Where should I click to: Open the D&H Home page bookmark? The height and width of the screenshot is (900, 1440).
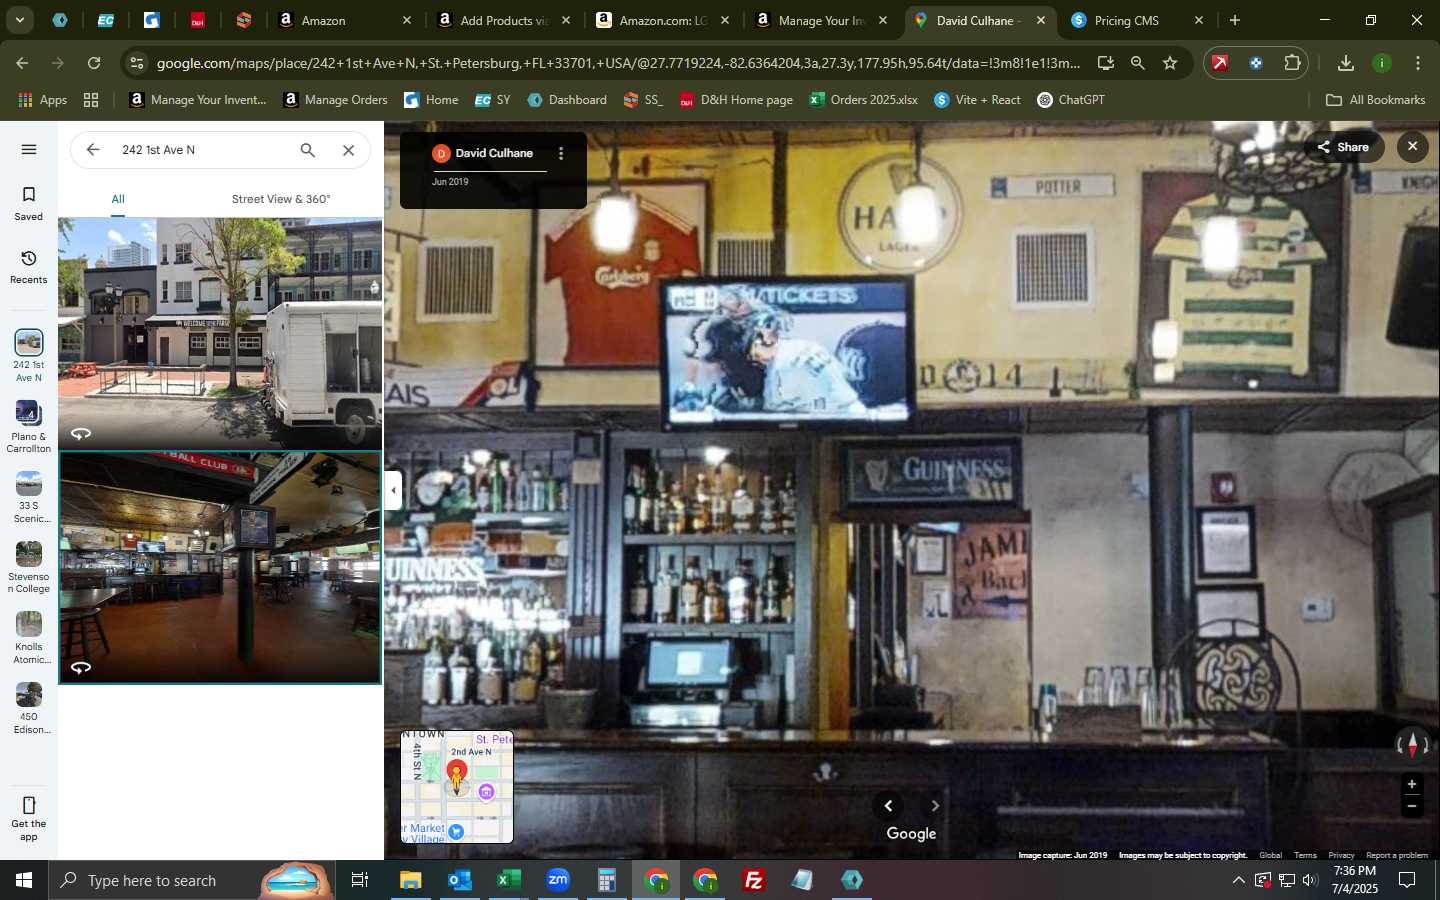(x=736, y=100)
